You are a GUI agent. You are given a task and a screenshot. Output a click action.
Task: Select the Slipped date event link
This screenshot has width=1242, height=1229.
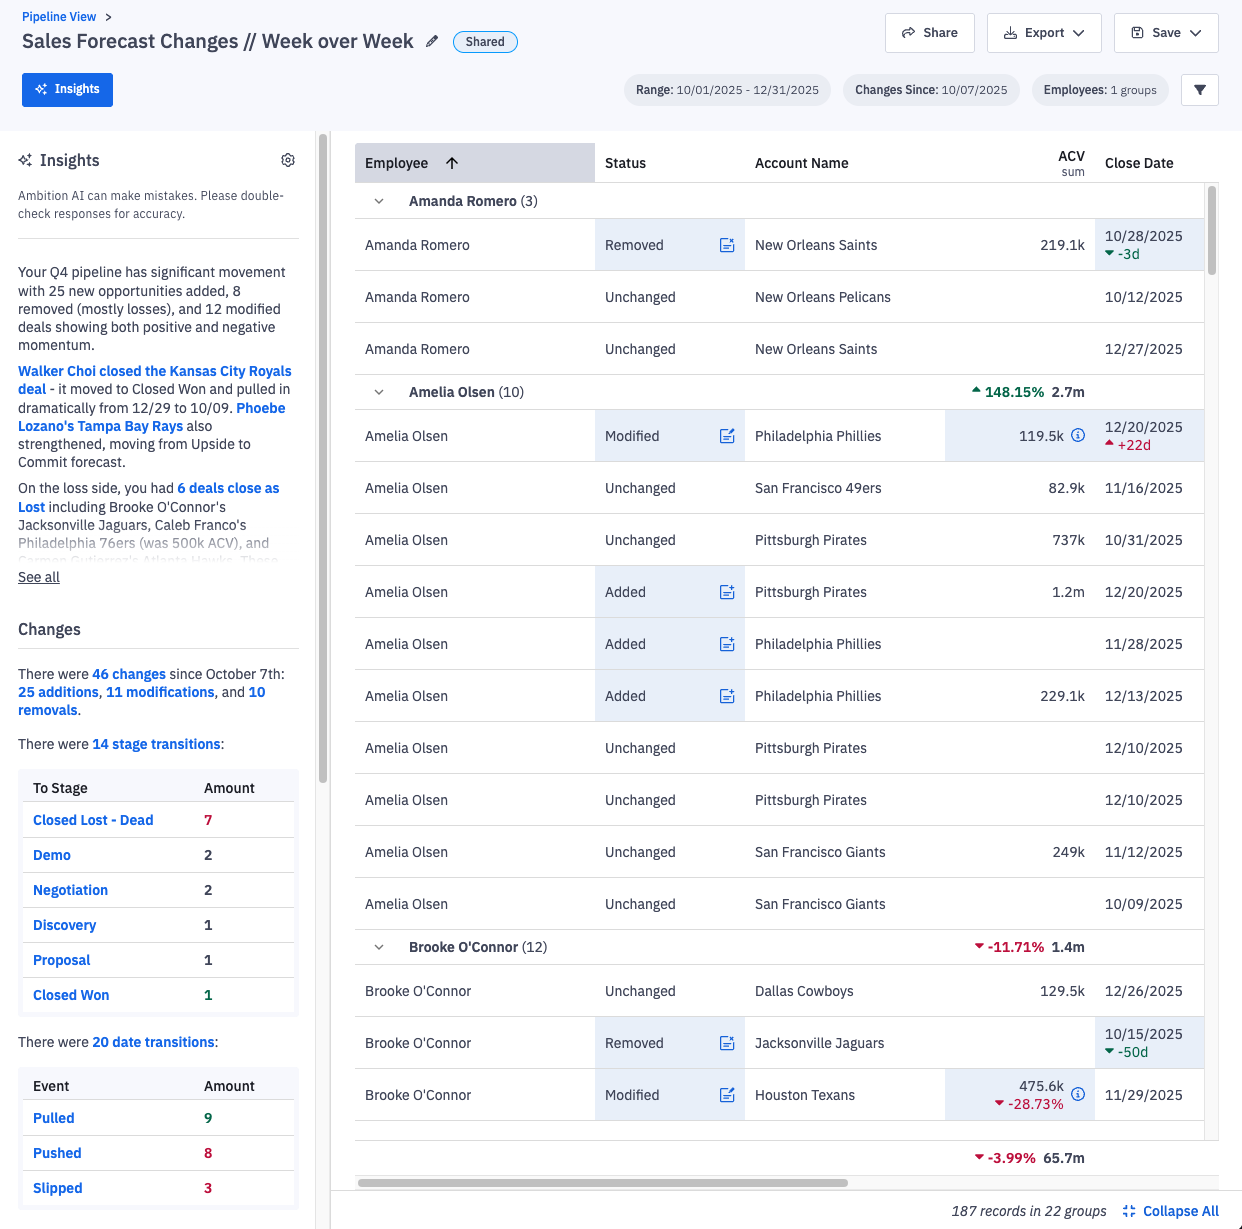pos(58,1188)
